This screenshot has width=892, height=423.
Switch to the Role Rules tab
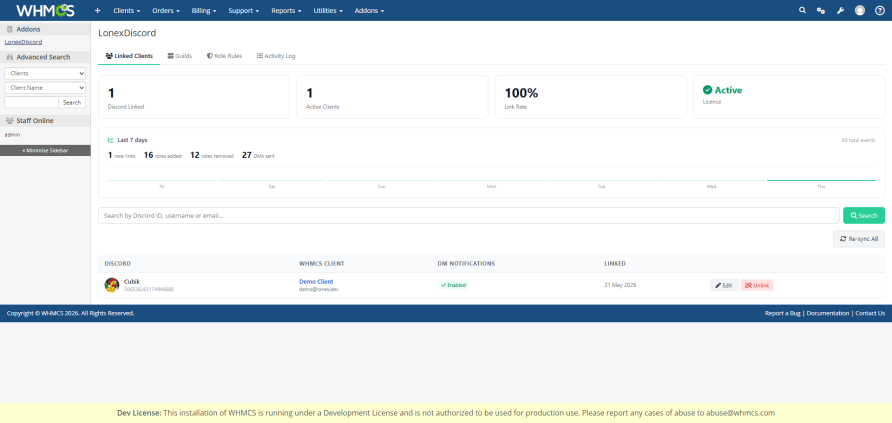tap(224, 56)
